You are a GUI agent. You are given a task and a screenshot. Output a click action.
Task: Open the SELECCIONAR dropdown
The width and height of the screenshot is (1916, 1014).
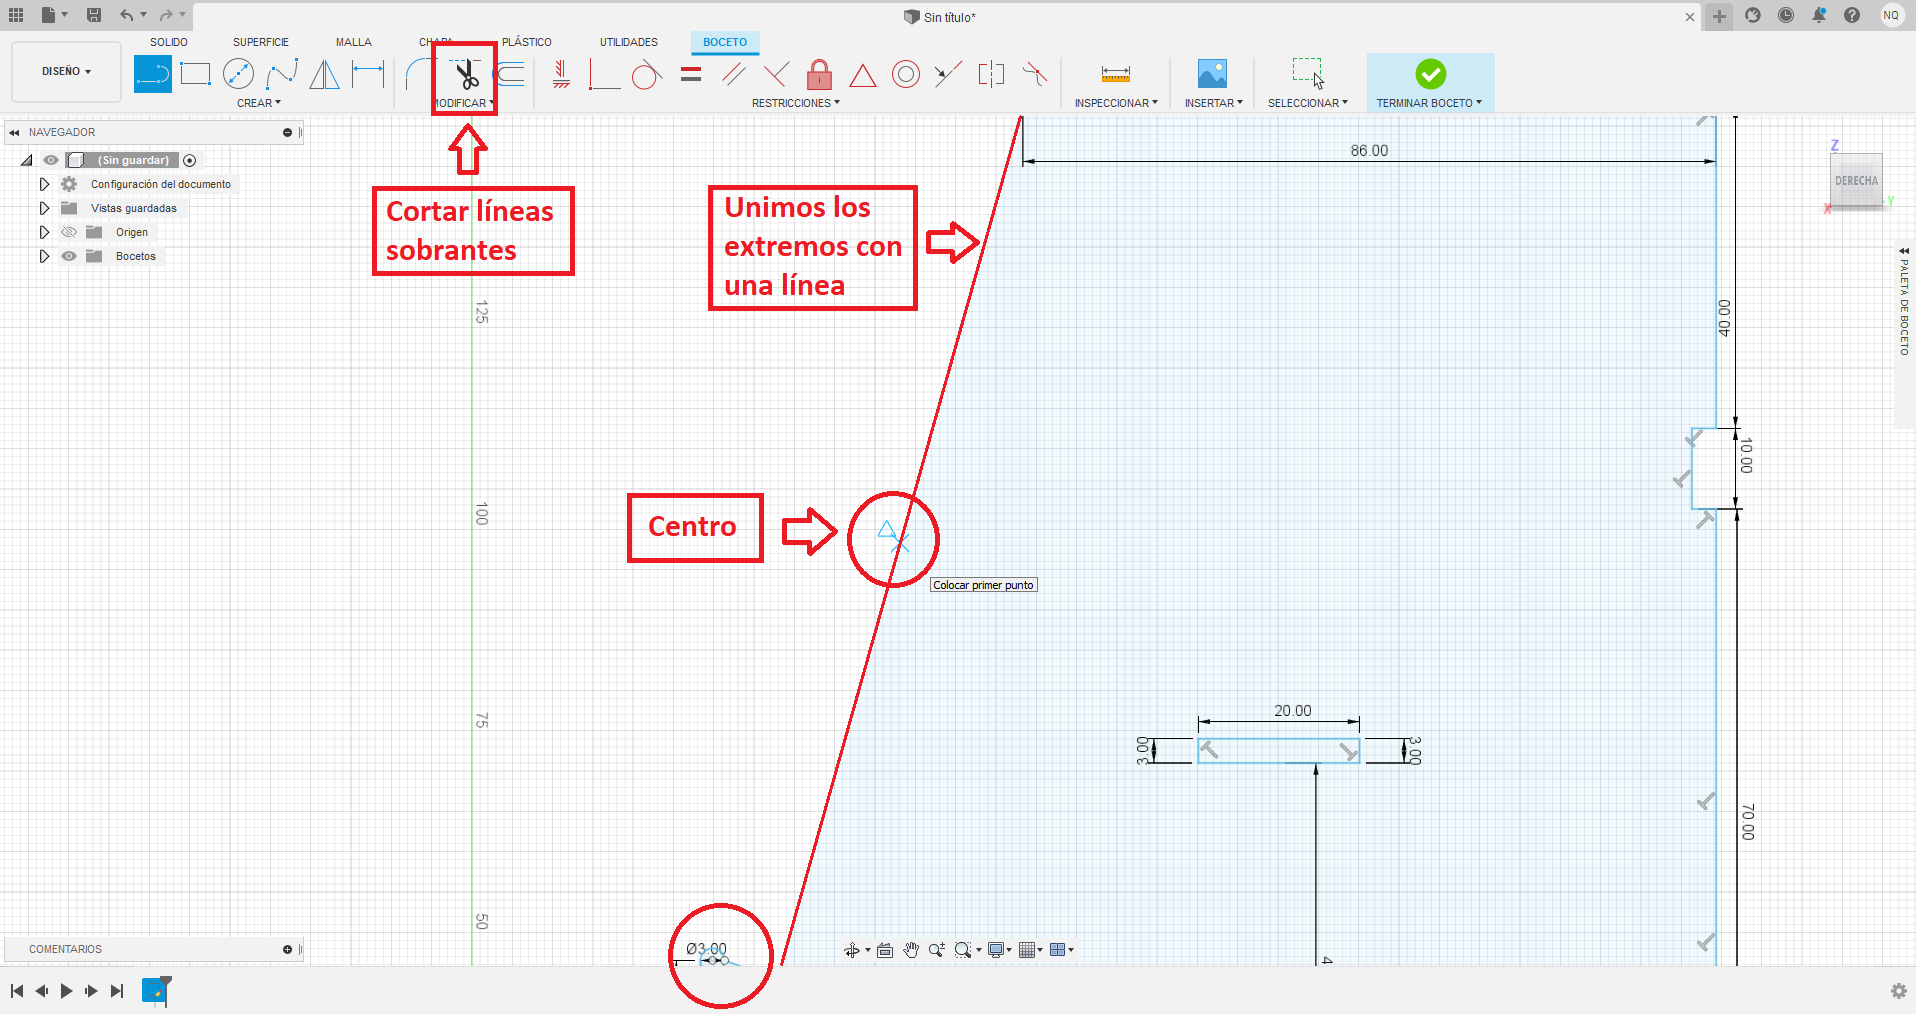(1308, 103)
